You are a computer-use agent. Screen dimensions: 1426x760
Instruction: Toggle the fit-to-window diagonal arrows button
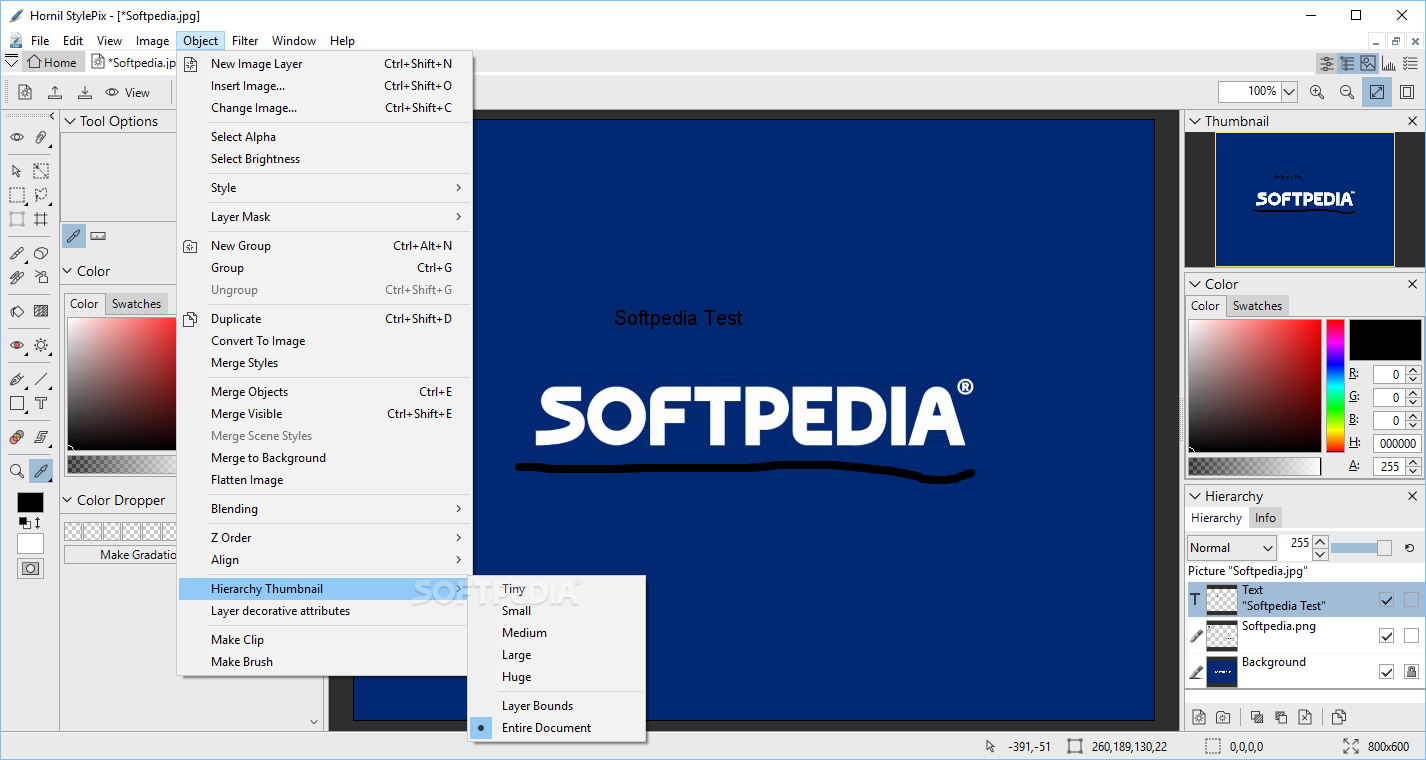click(1377, 92)
